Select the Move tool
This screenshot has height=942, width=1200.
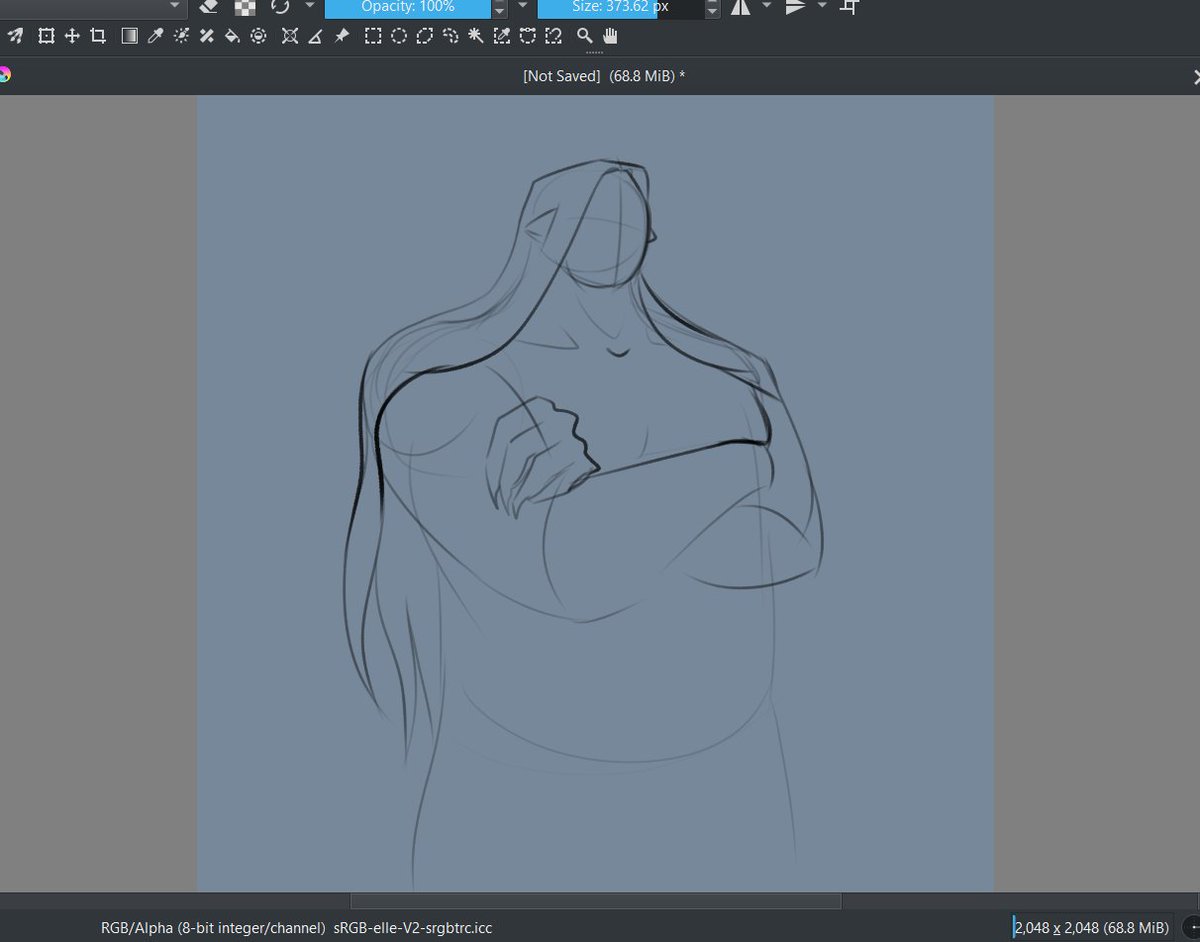[72, 36]
